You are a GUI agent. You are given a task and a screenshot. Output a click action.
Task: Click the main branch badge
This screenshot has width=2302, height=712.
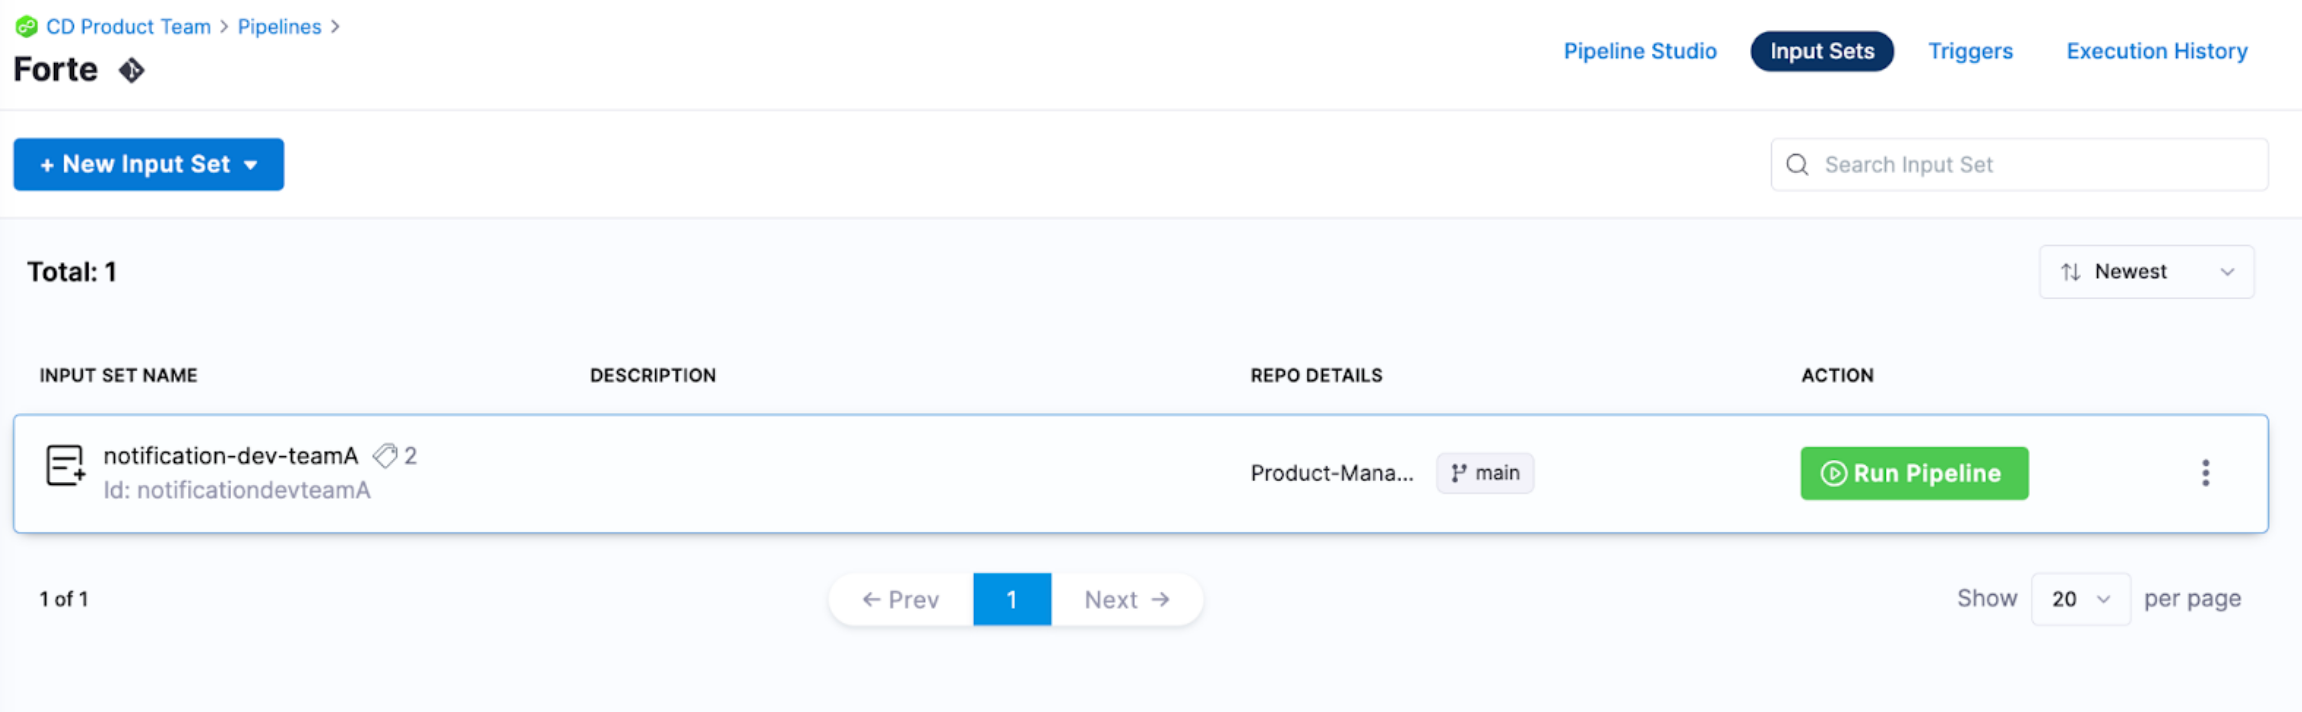[x=1484, y=473]
